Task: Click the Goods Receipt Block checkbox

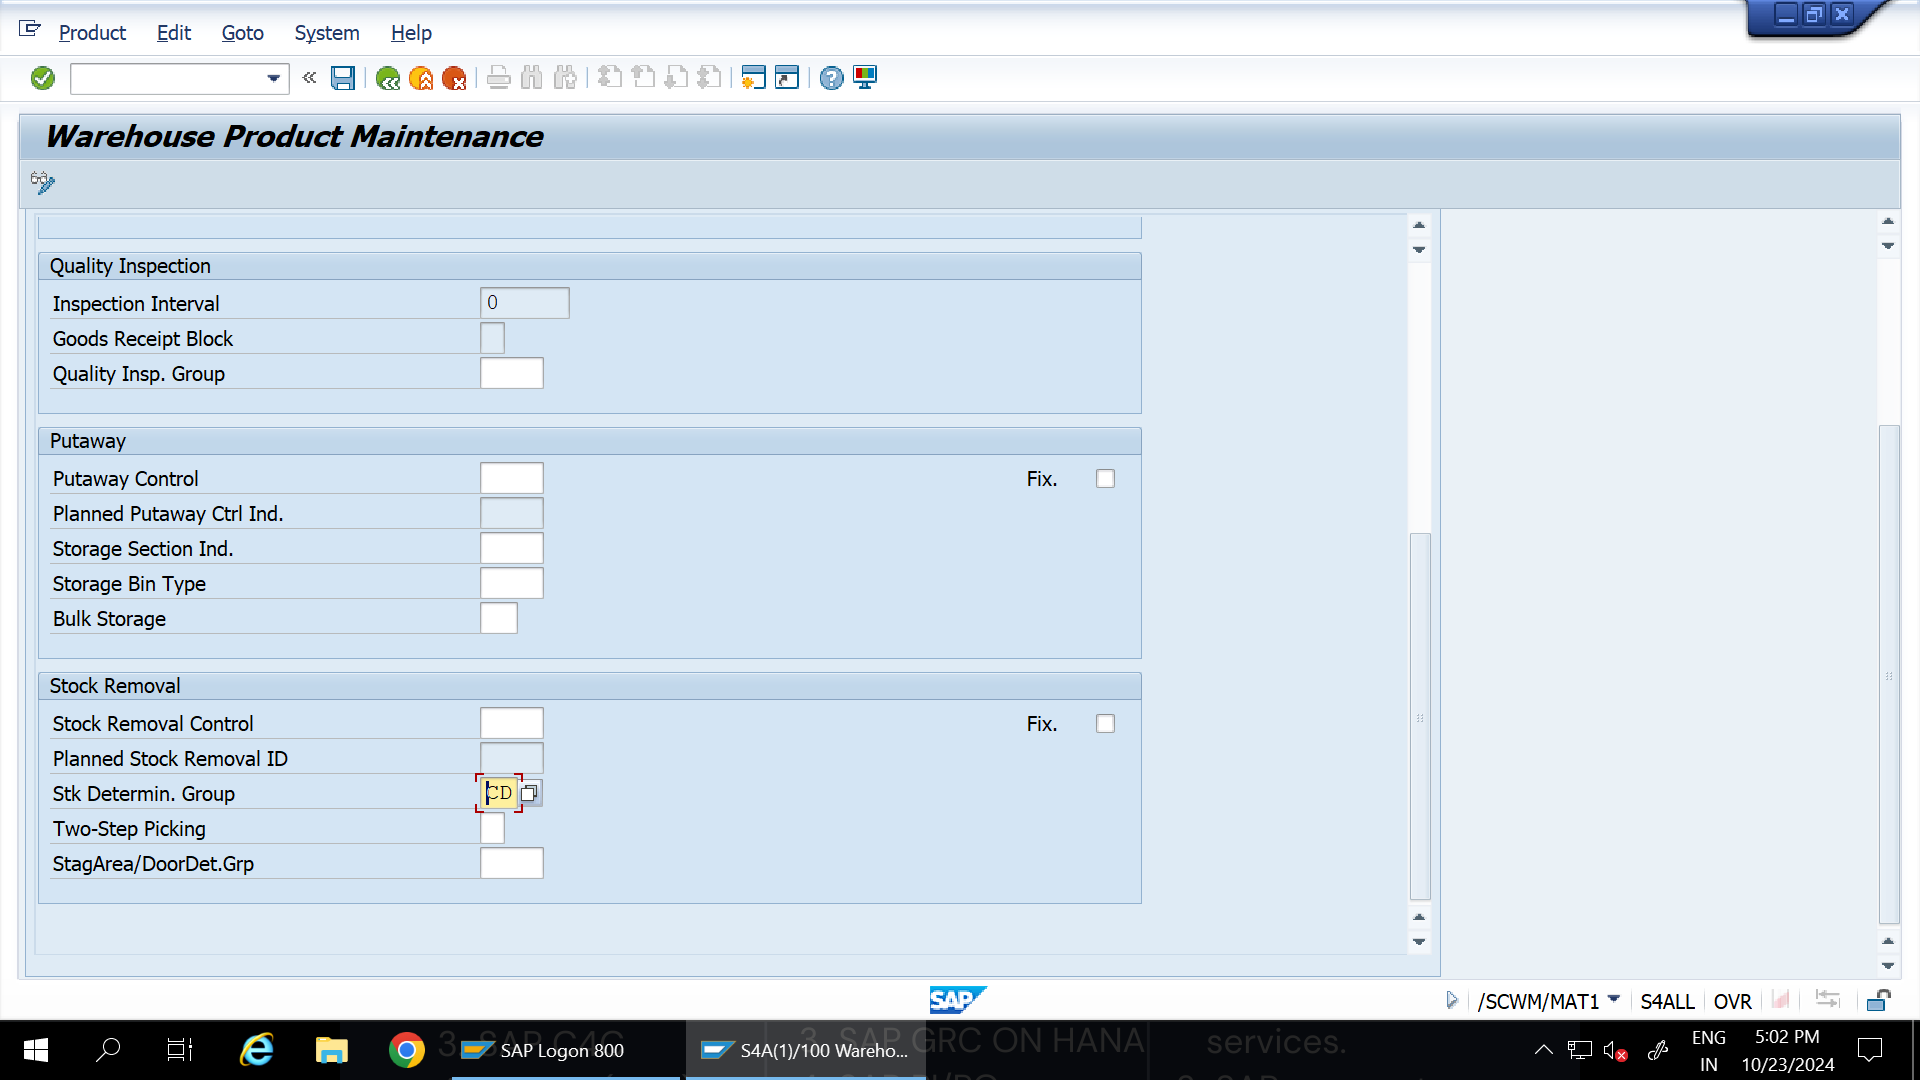Action: (491, 338)
